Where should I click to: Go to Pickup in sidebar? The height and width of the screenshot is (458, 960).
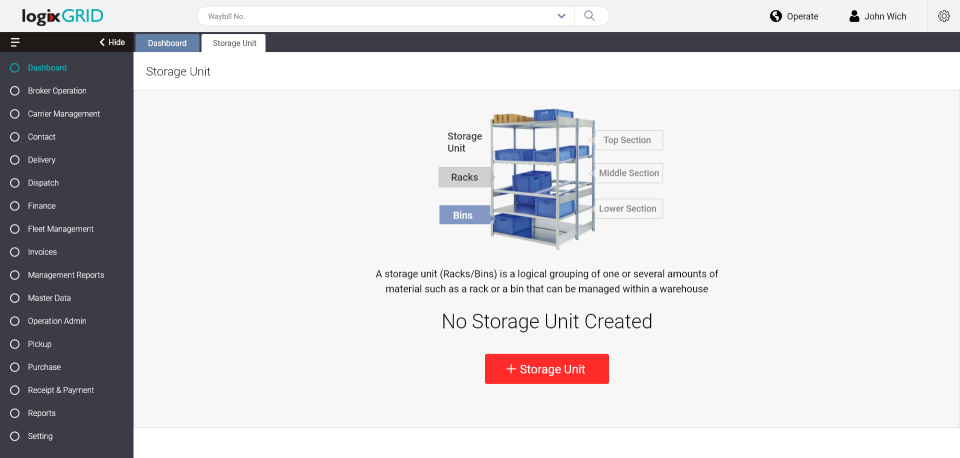40,344
